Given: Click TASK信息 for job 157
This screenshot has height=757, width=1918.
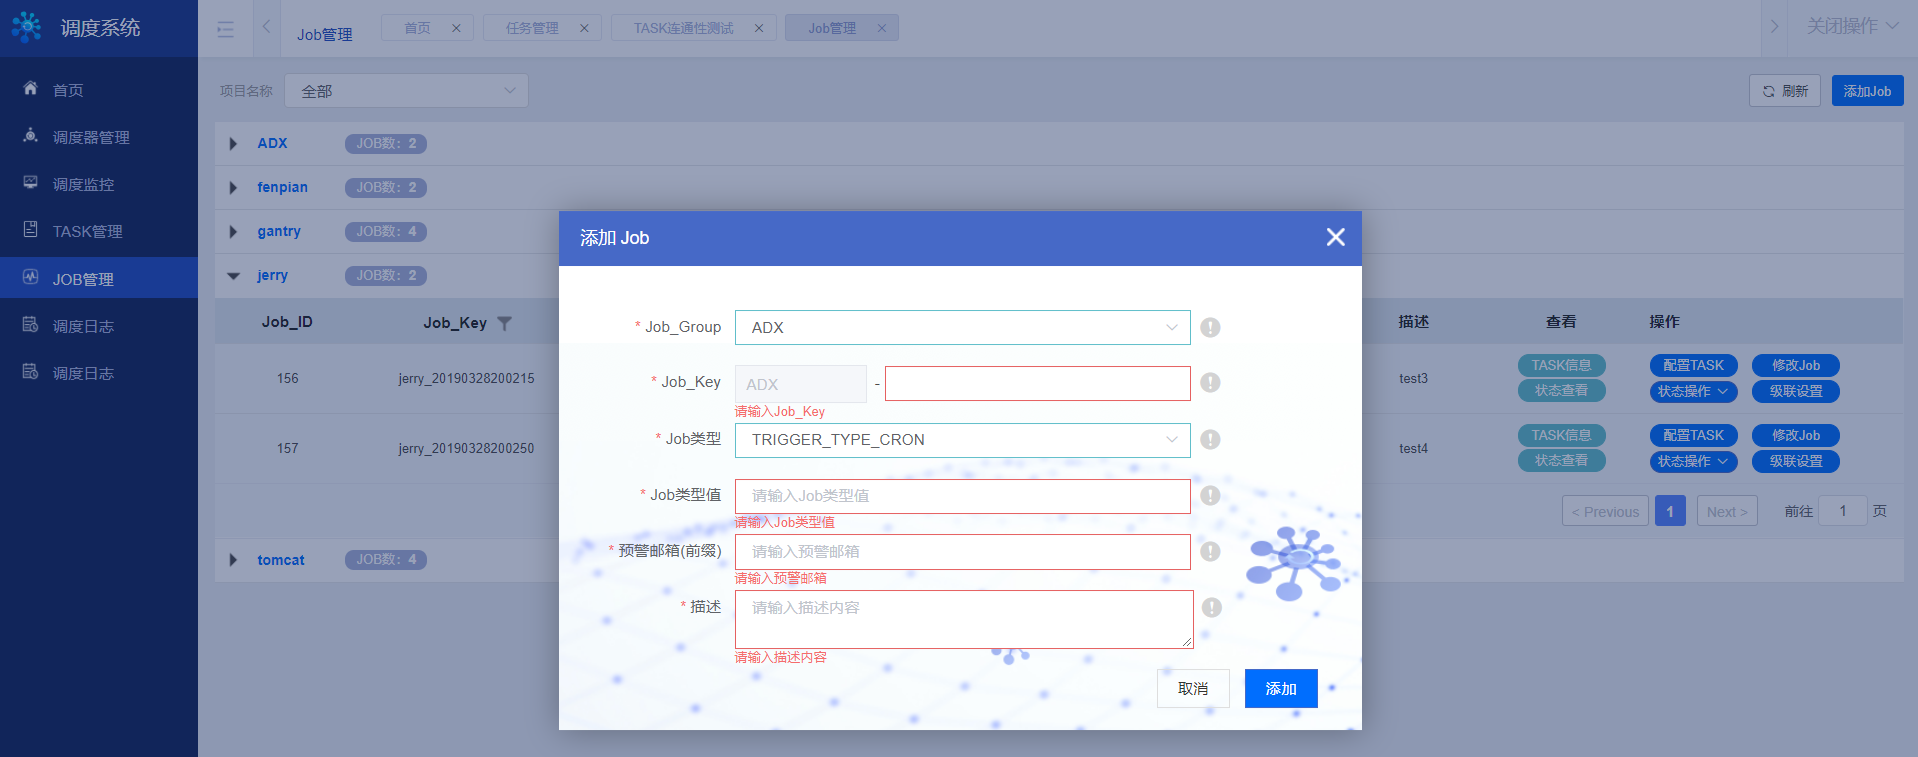Looking at the screenshot, I should click(1561, 435).
